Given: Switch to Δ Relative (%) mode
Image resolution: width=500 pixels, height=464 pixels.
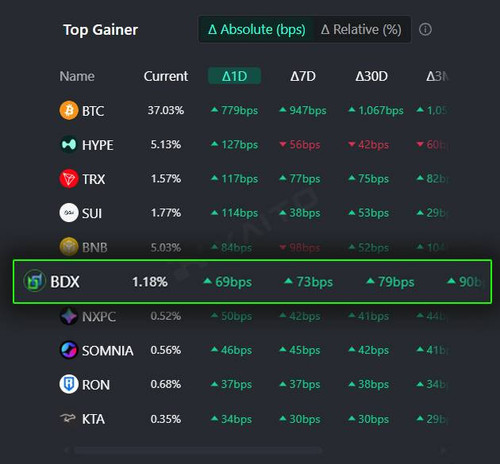Looking at the screenshot, I should click(361, 30).
